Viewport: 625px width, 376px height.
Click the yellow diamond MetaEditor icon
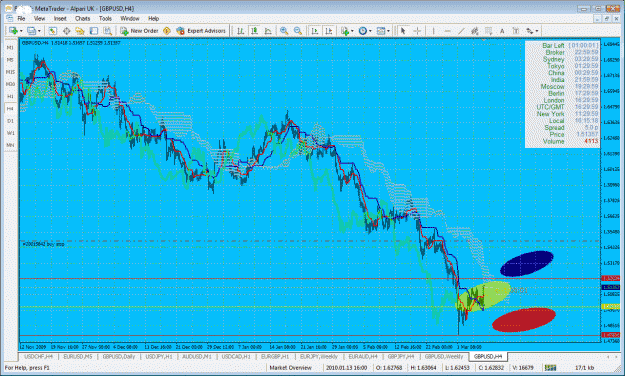tap(167, 31)
